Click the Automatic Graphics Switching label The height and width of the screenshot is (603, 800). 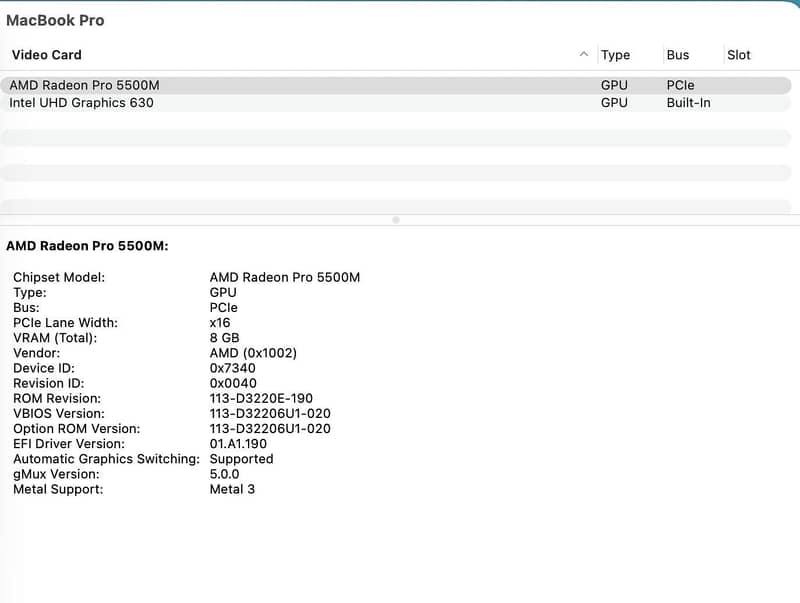107,459
